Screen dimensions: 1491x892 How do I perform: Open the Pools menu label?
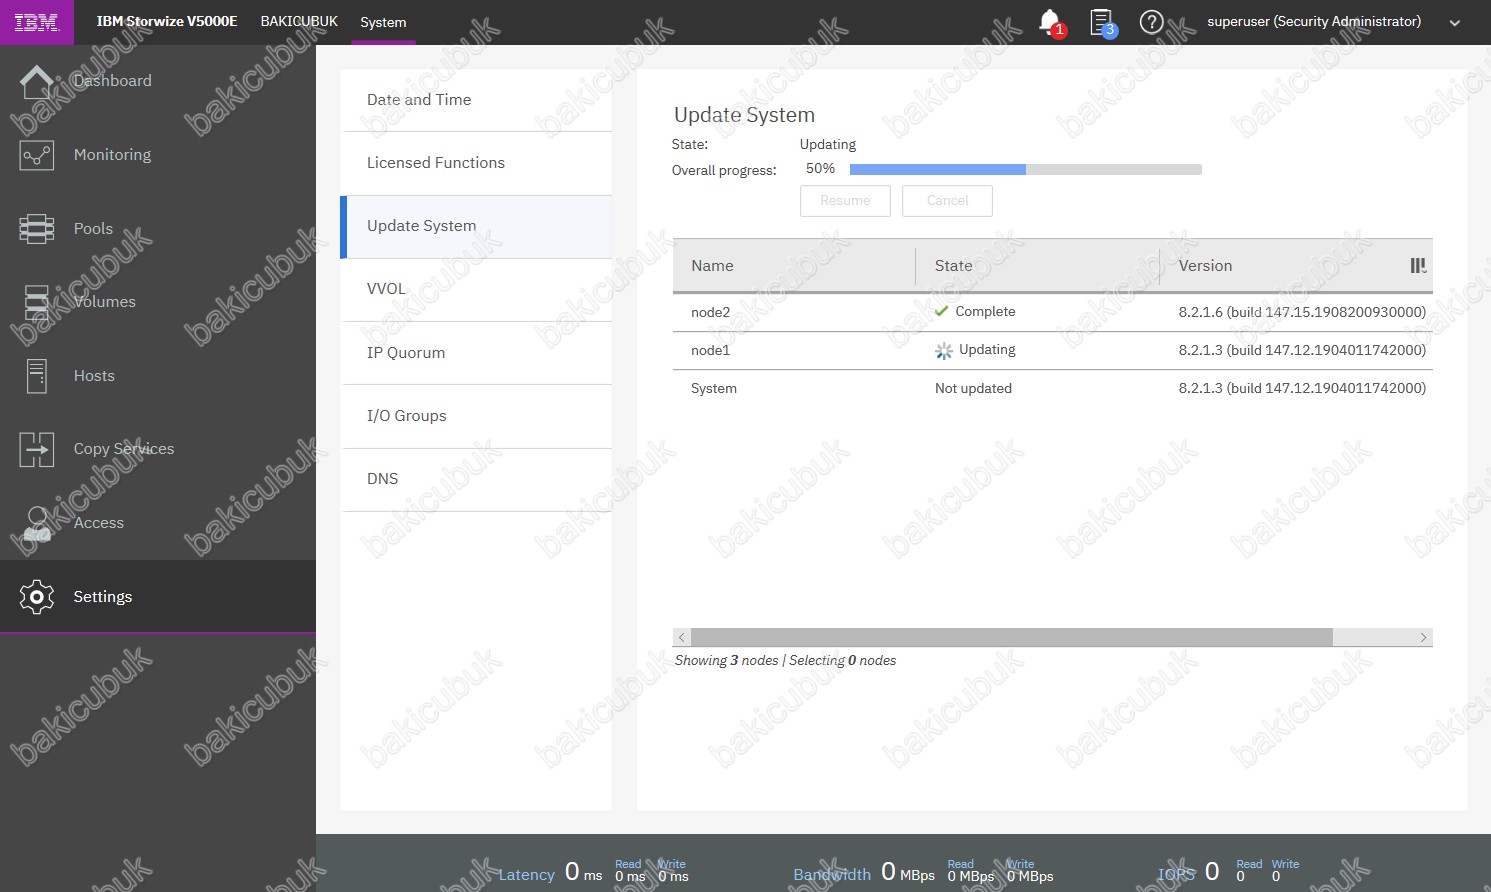pyautogui.click(x=93, y=229)
